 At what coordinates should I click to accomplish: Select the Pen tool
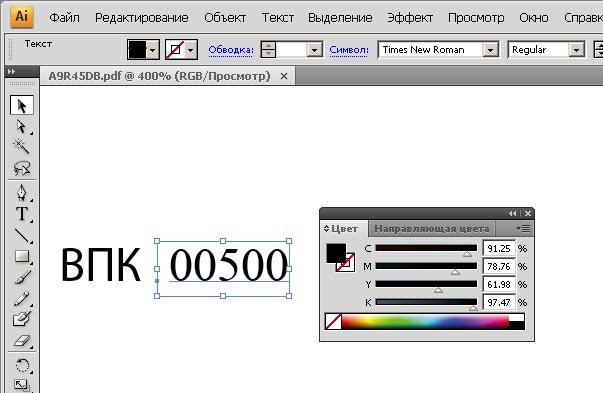pyautogui.click(x=22, y=192)
